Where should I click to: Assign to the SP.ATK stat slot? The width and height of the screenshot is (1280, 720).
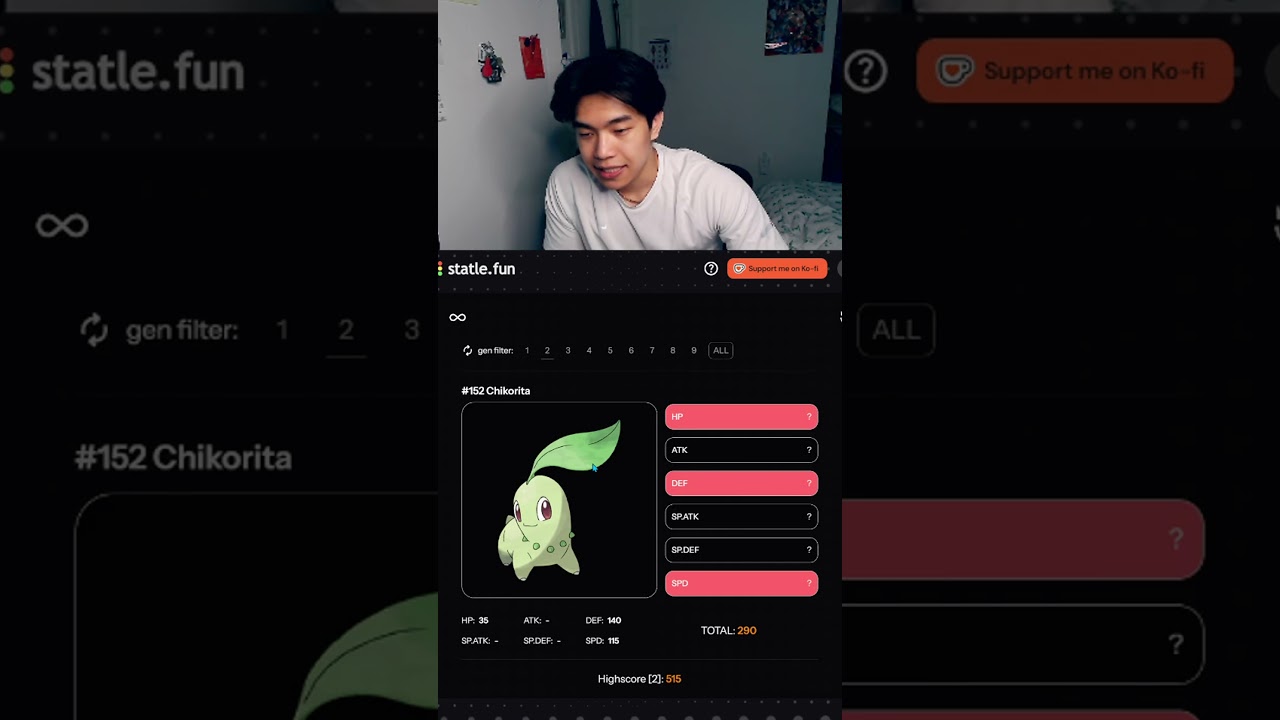pyautogui.click(x=741, y=517)
